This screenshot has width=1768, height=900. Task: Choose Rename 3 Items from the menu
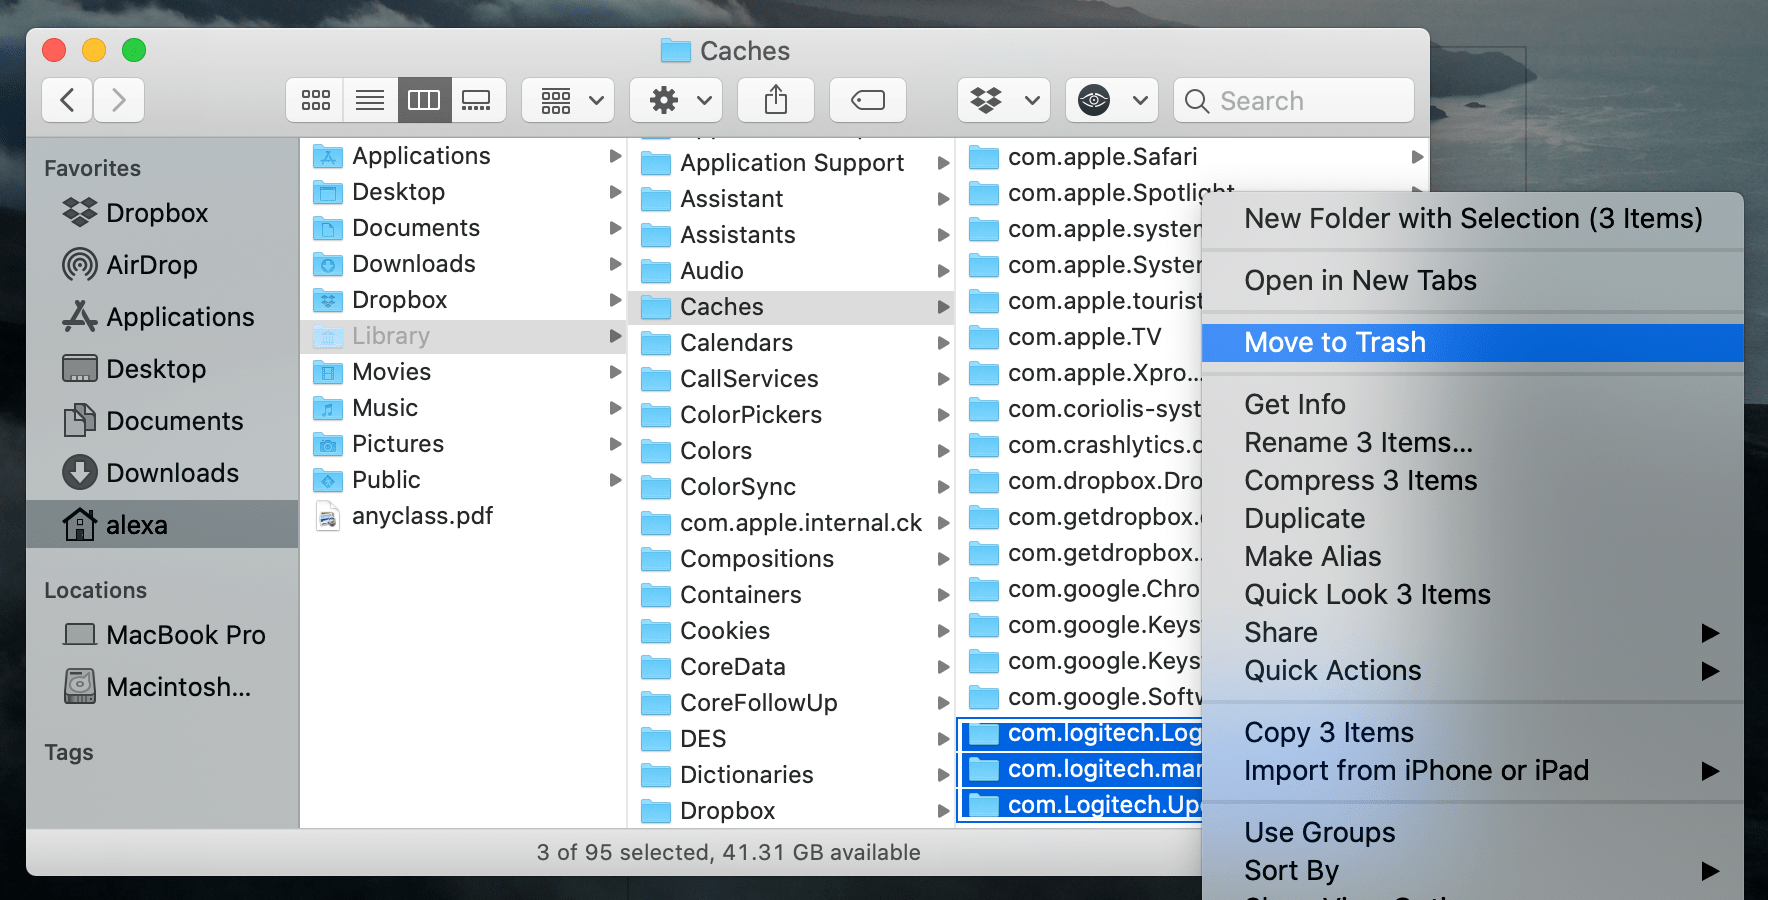coord(1358,442)
